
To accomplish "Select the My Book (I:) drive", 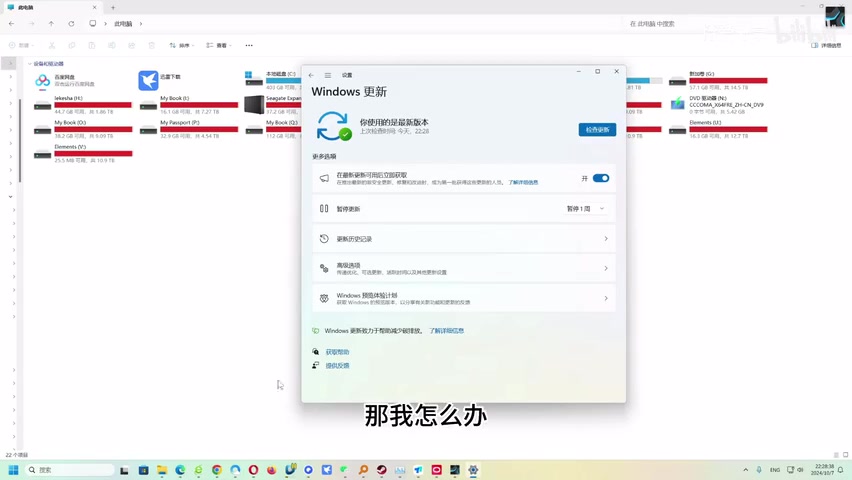I will click(x=189, y=104).
